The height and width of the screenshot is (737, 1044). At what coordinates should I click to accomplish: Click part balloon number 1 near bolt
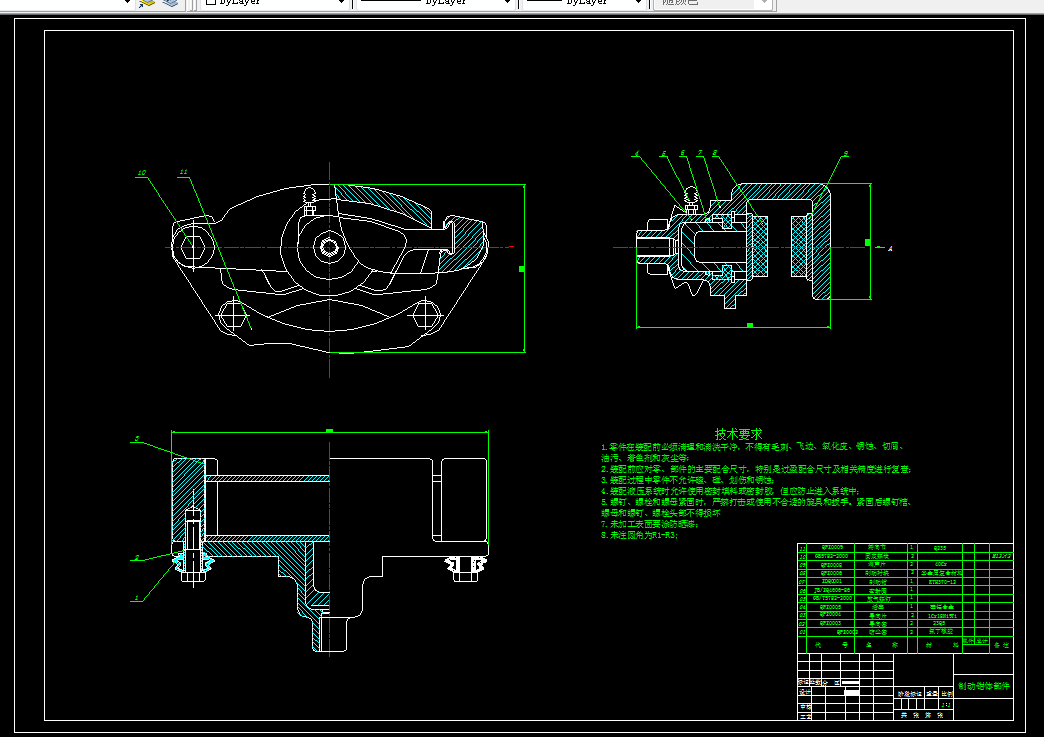click(136, 598)
